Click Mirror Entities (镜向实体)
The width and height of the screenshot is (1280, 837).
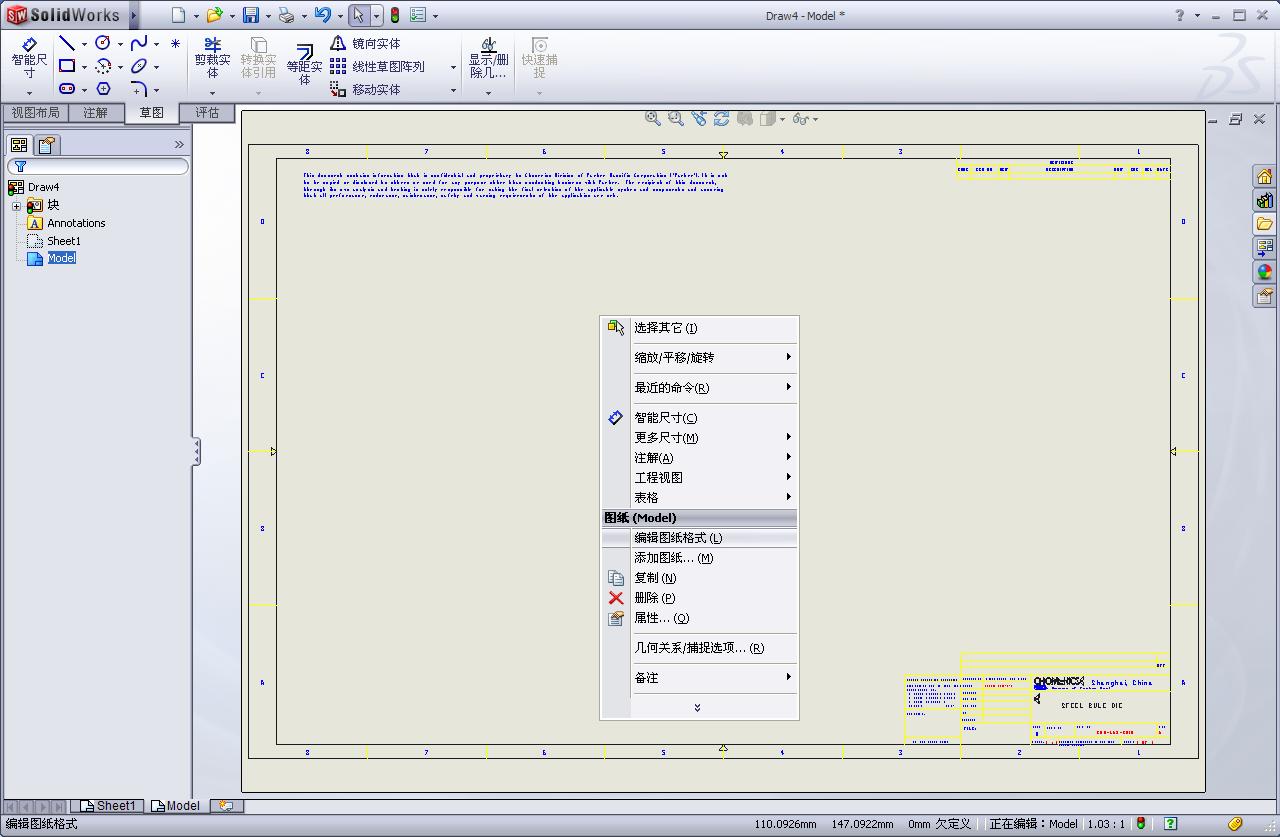click(366, 43)
